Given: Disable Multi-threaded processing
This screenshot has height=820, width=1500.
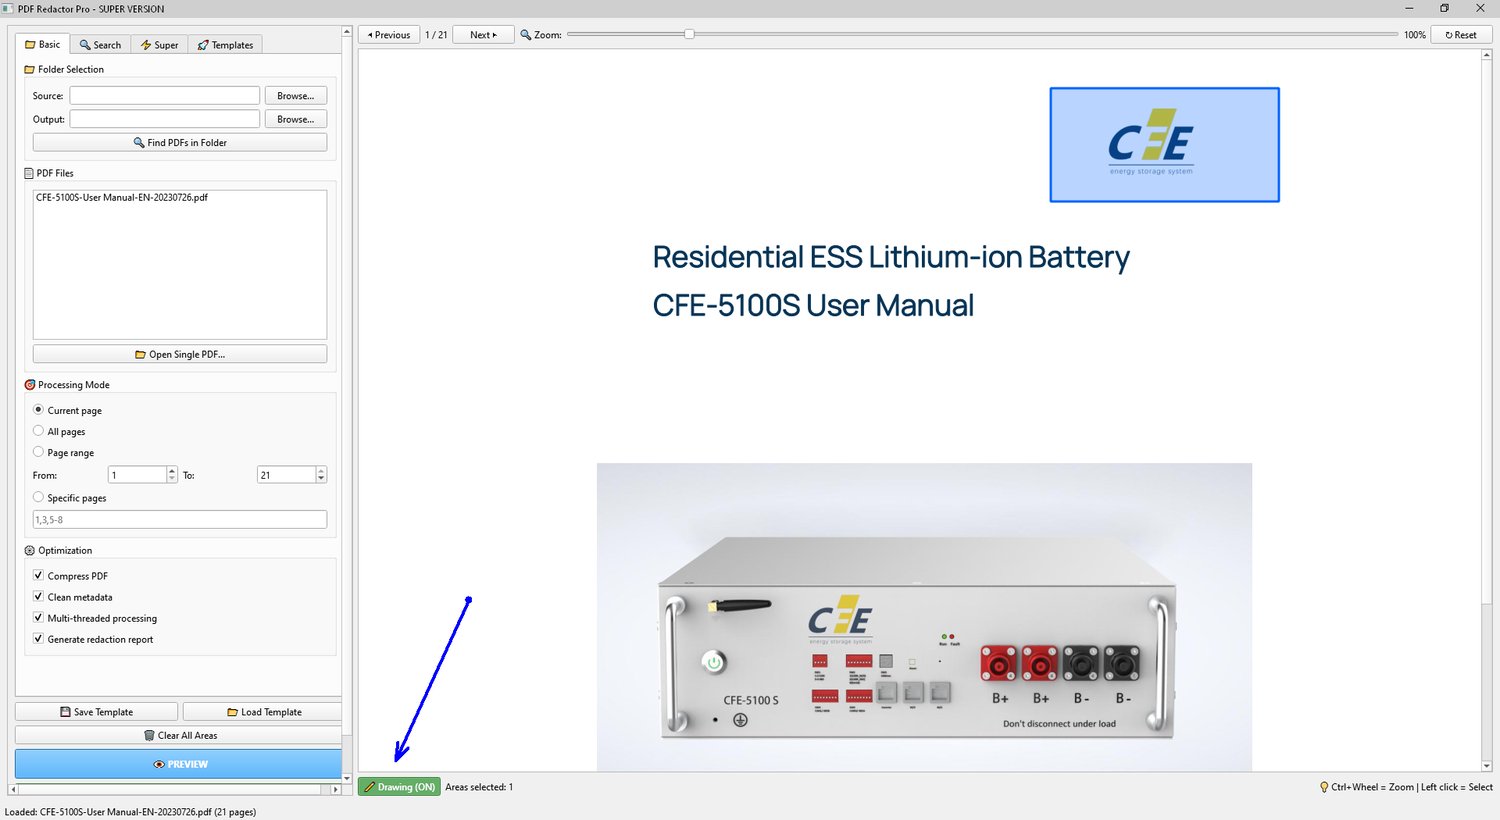Looking at the screenshot, I should coord(38,618).
